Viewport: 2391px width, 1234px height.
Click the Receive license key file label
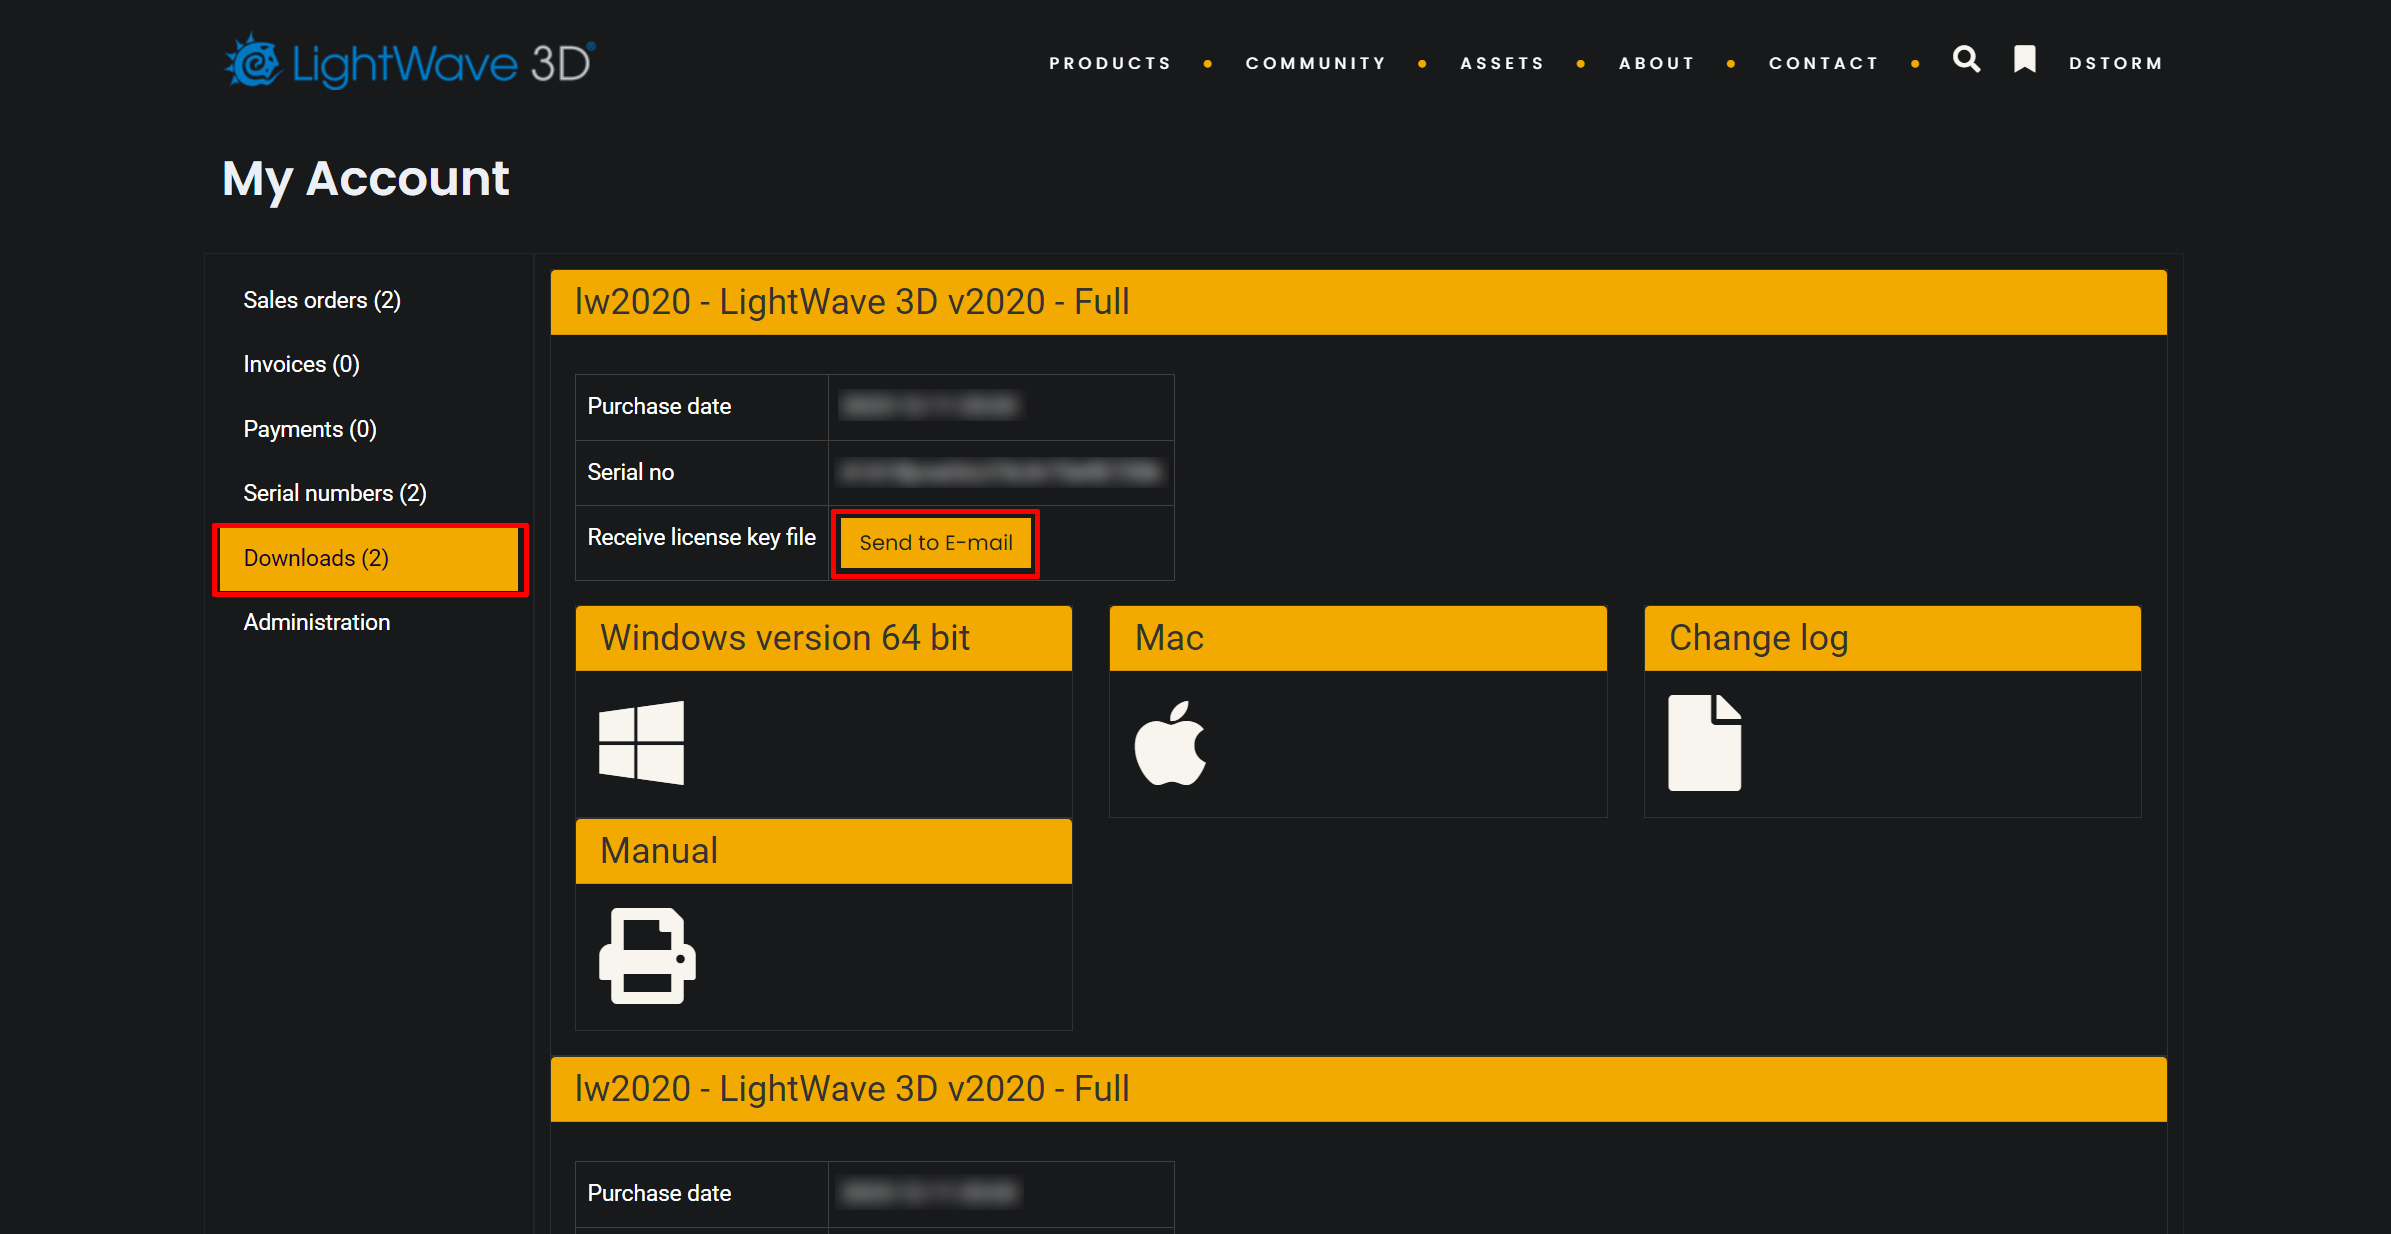pyautogui.click(x=702, y=537)
